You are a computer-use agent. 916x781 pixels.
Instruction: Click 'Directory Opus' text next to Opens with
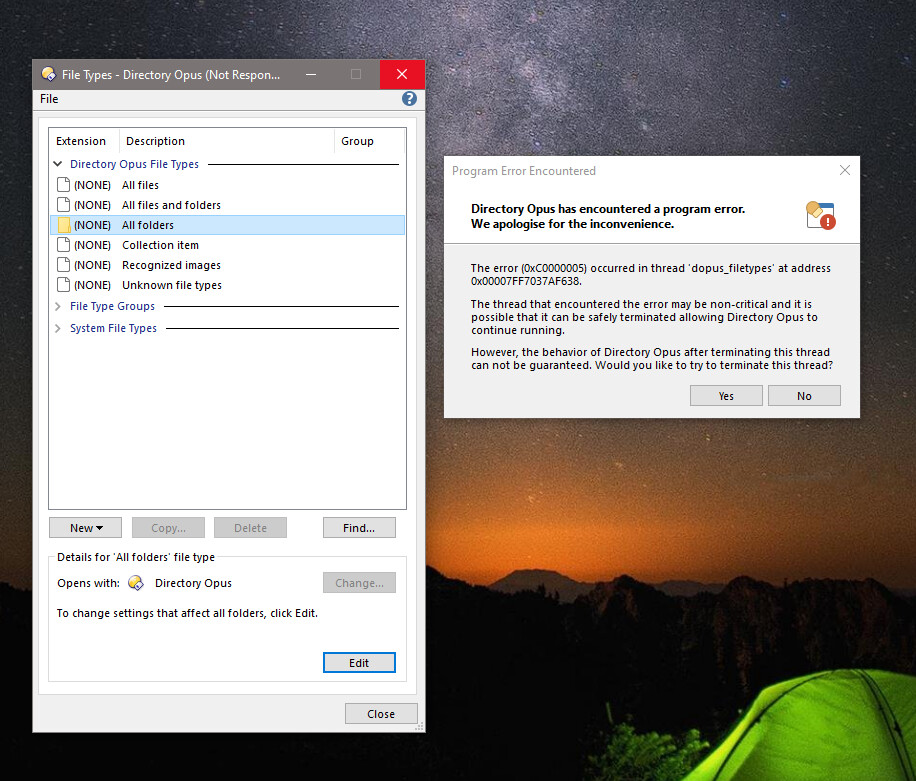(193, 583)
